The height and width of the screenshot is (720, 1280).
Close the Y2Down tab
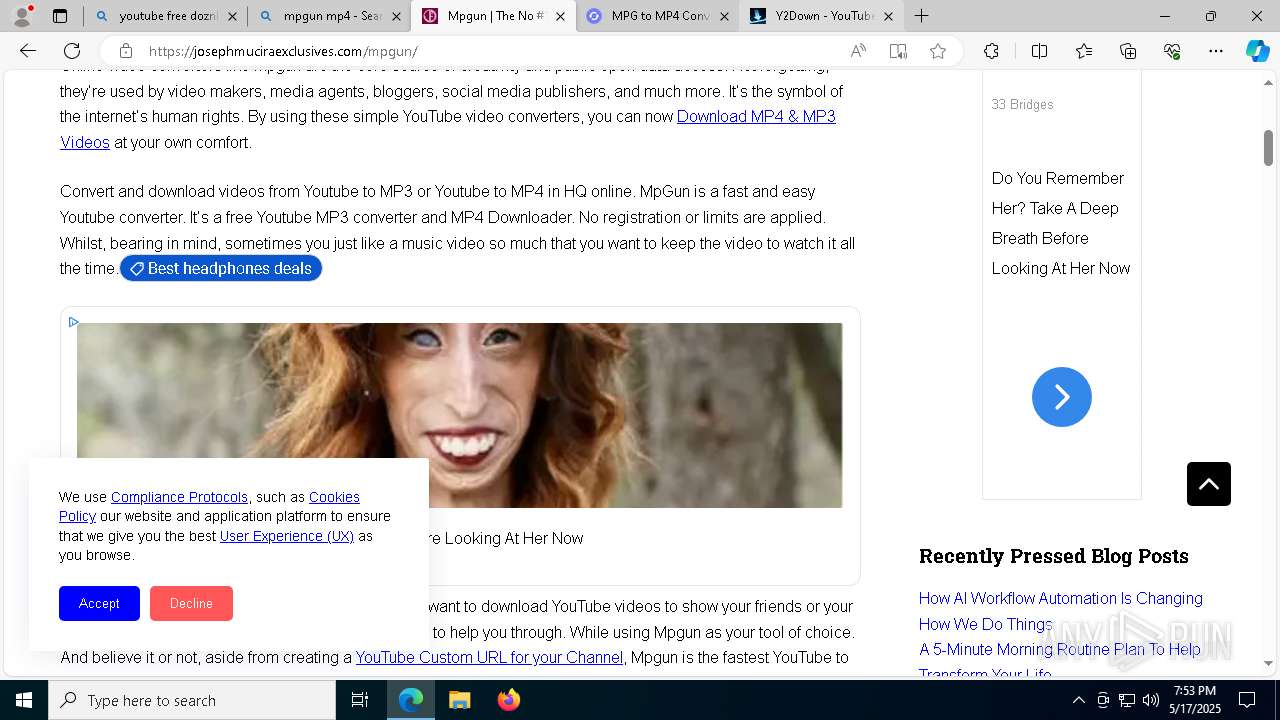pos(888,16)
